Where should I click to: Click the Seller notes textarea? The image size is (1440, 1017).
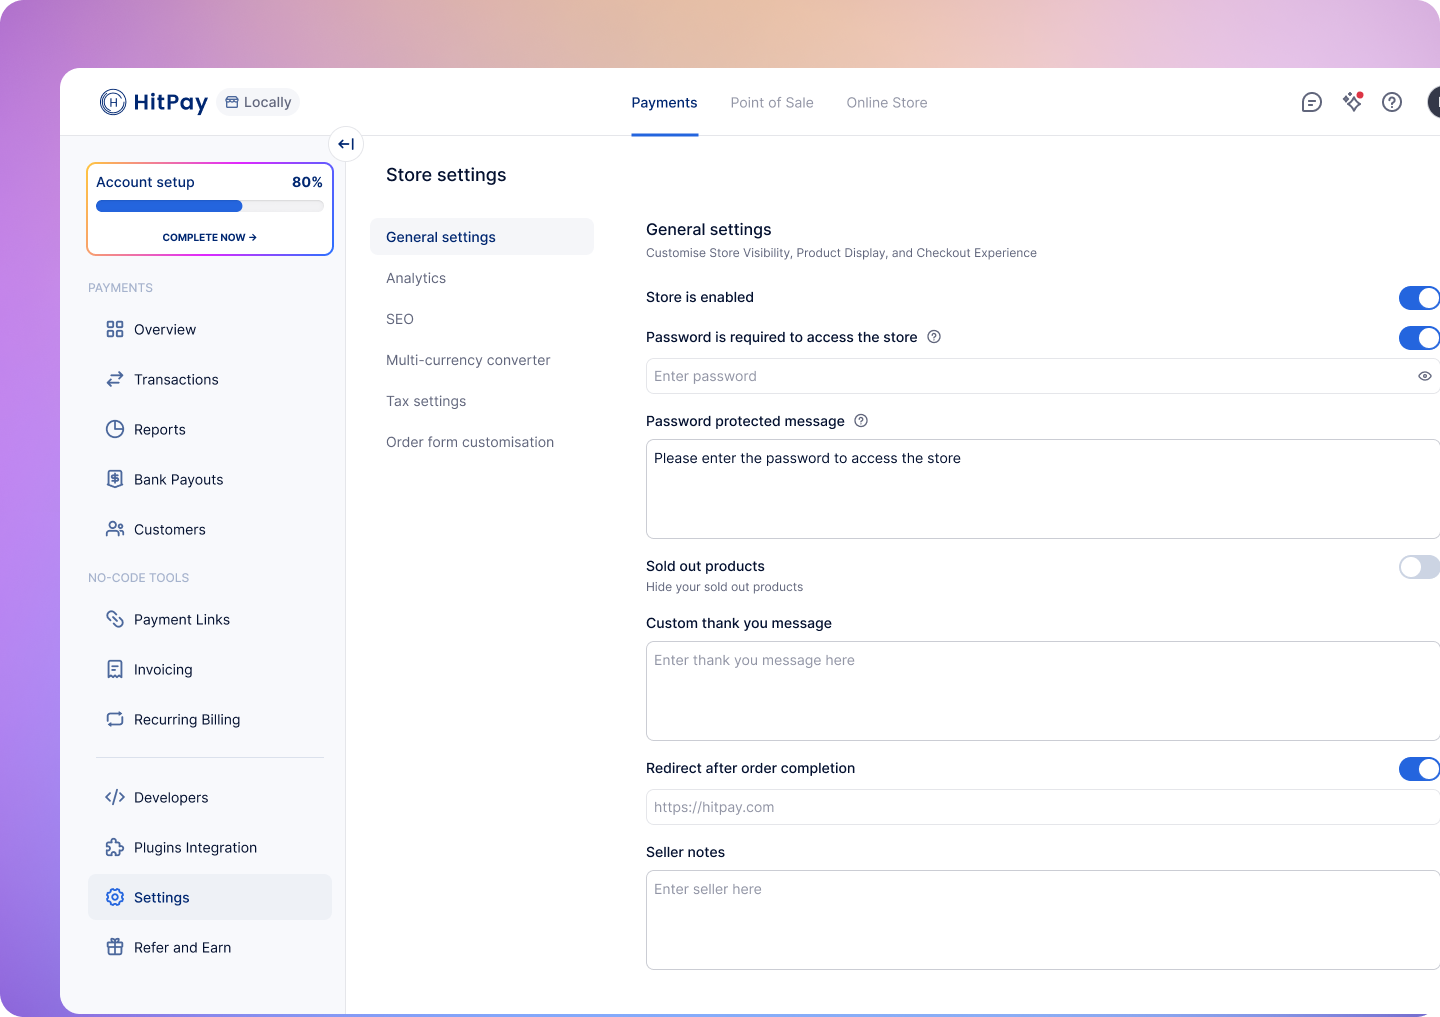click(x=1043, y=920)
